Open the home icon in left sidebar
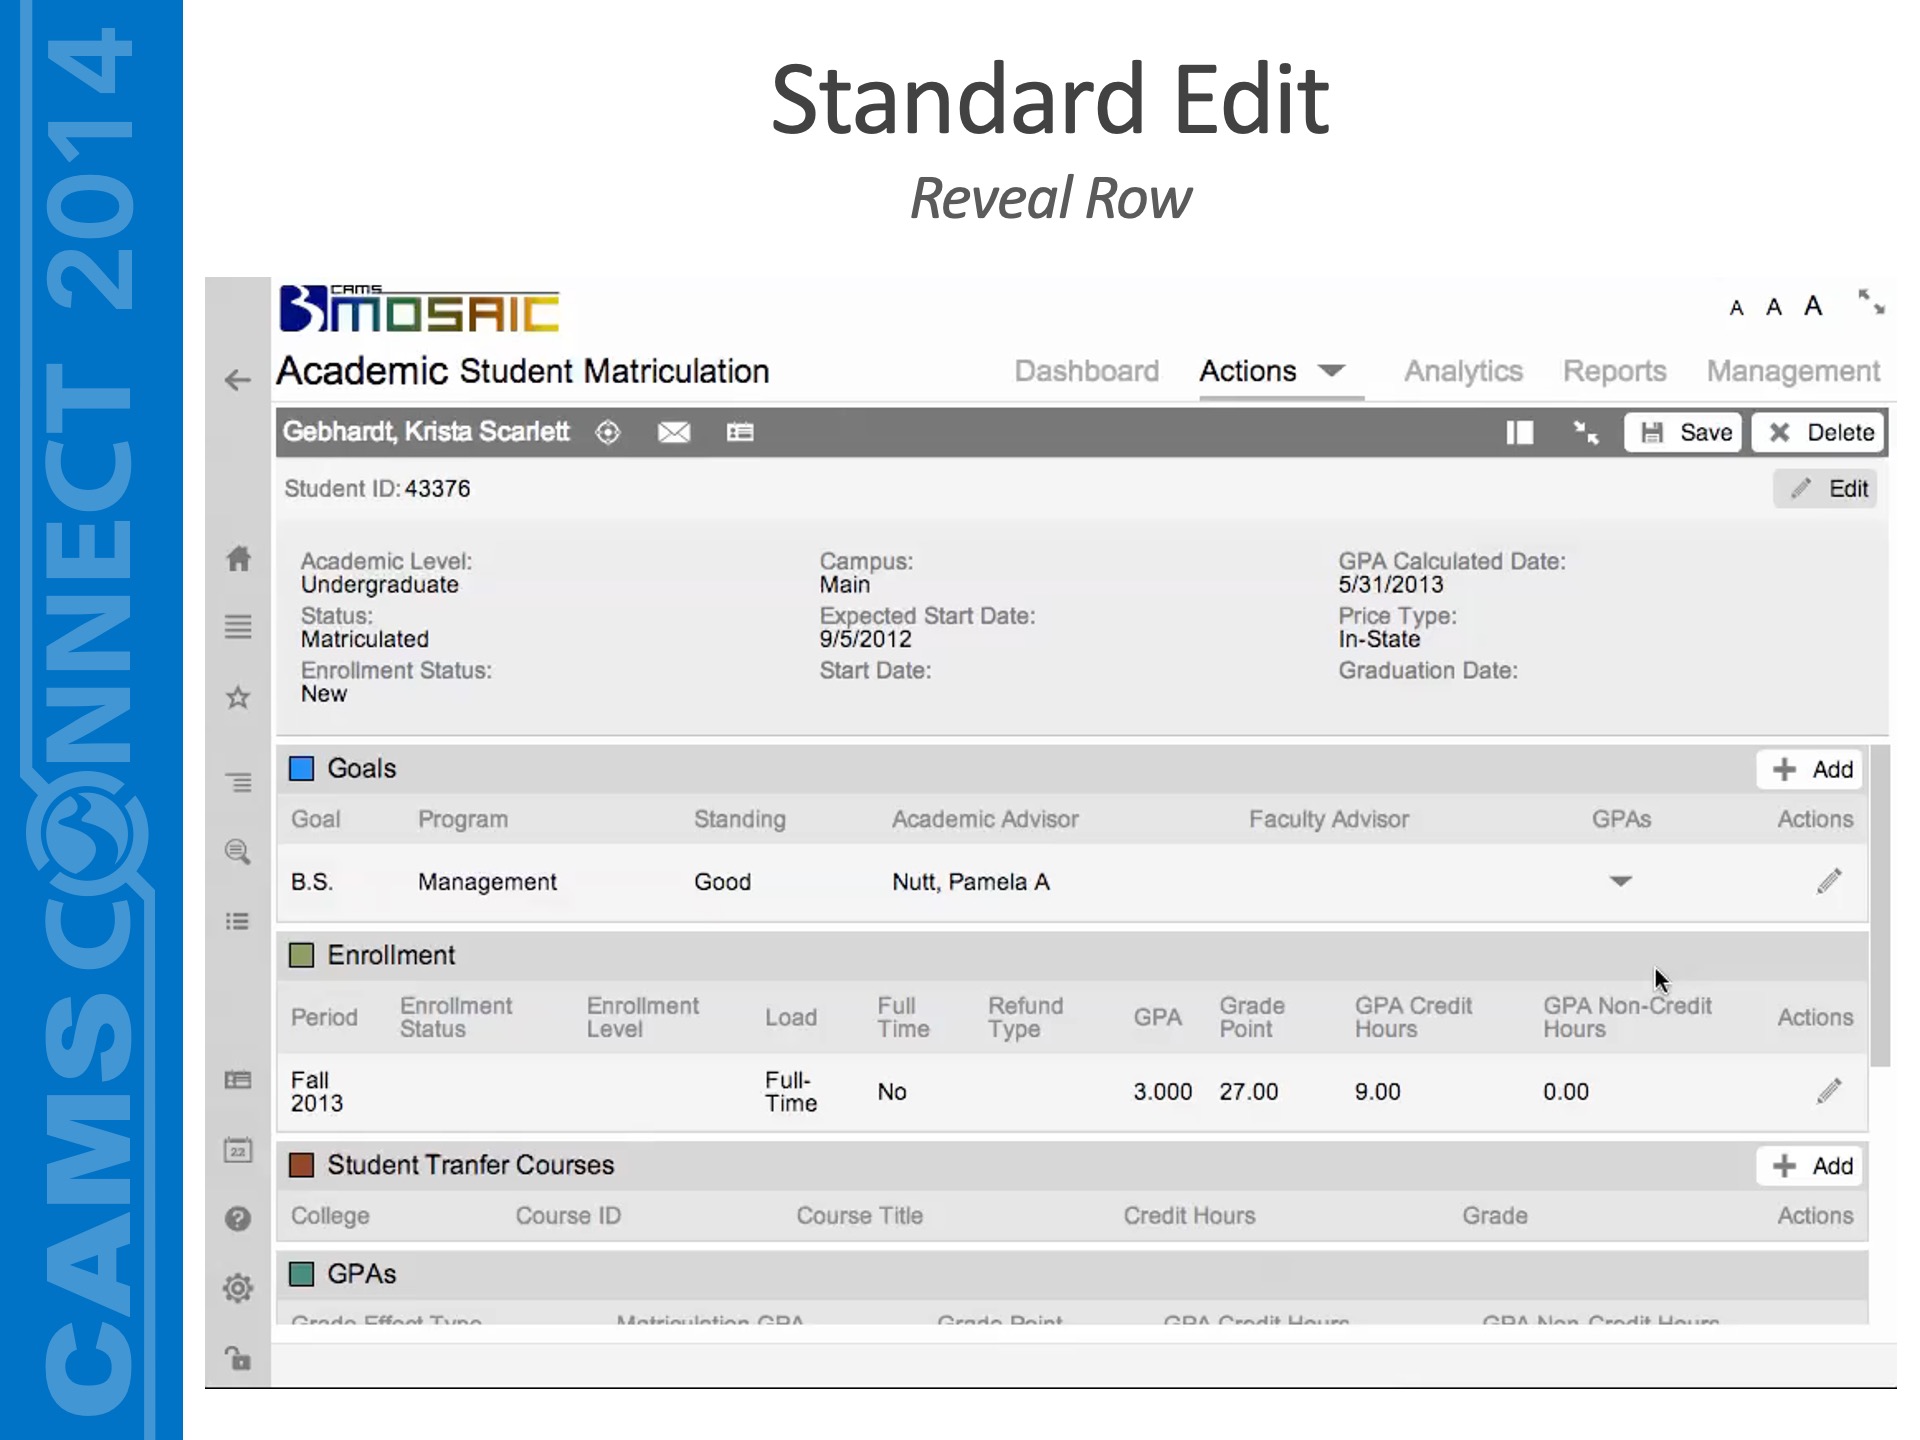 click(238, 558)
